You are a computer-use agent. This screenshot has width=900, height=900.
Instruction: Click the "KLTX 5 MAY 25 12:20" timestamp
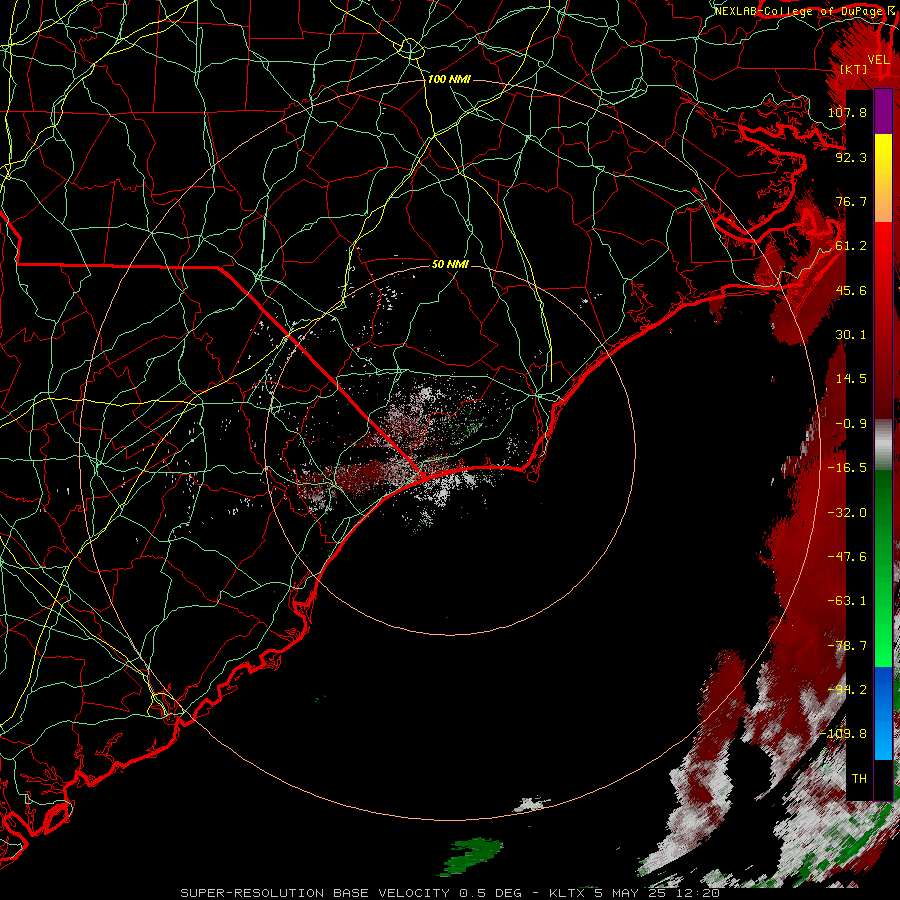(x=634, y=893)
